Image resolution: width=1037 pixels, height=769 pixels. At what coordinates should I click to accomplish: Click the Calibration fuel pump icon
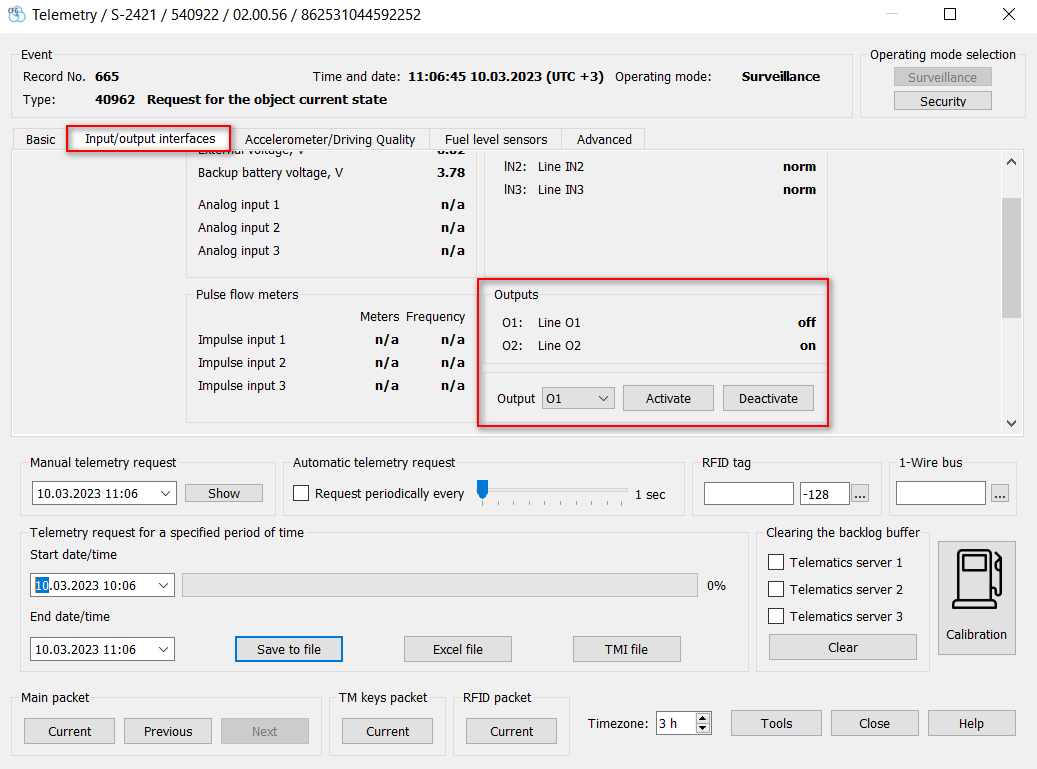976,580
